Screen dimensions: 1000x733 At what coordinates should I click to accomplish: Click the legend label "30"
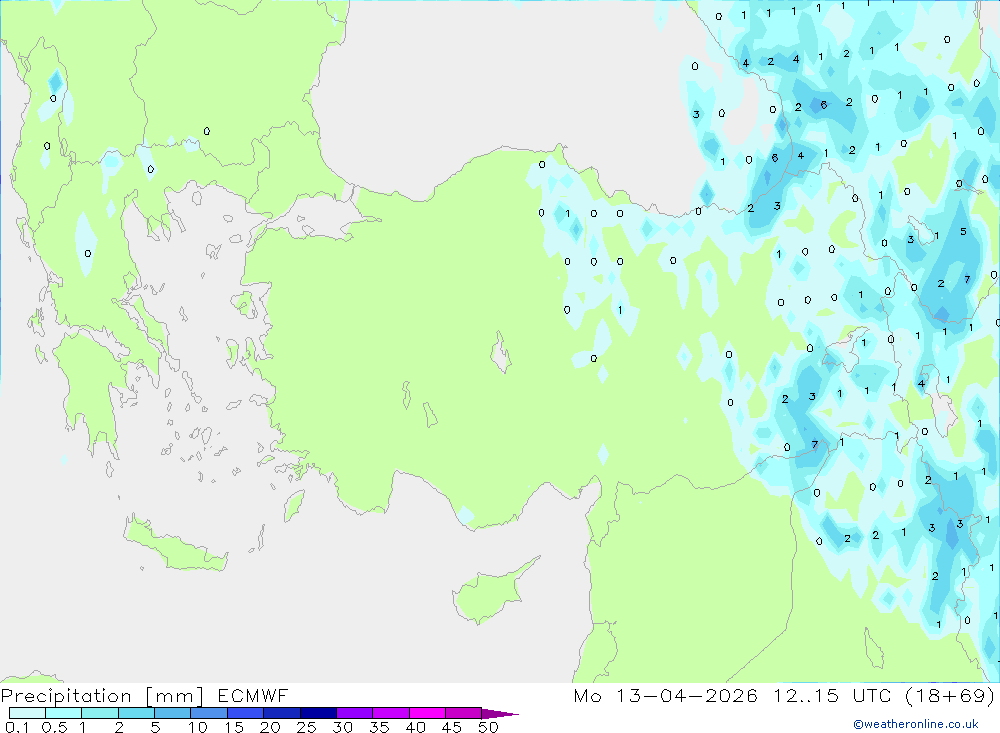tap(342, 727)
